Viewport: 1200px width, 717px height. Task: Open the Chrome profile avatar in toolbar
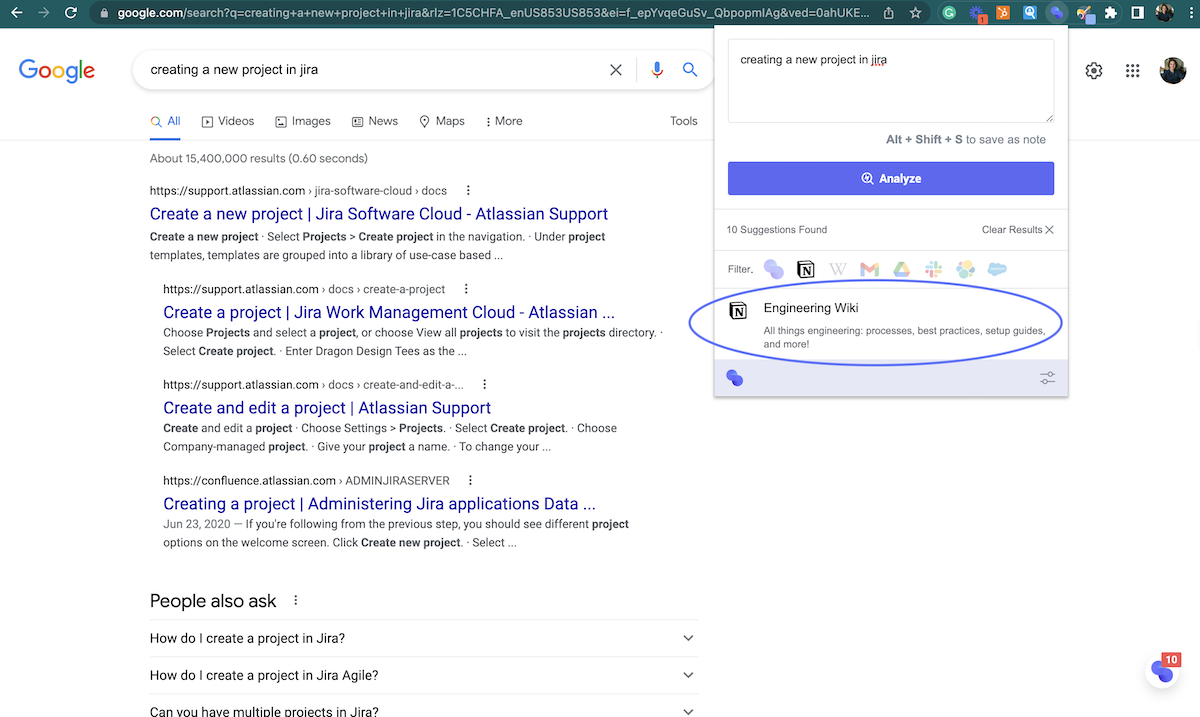click(1165, 13)
